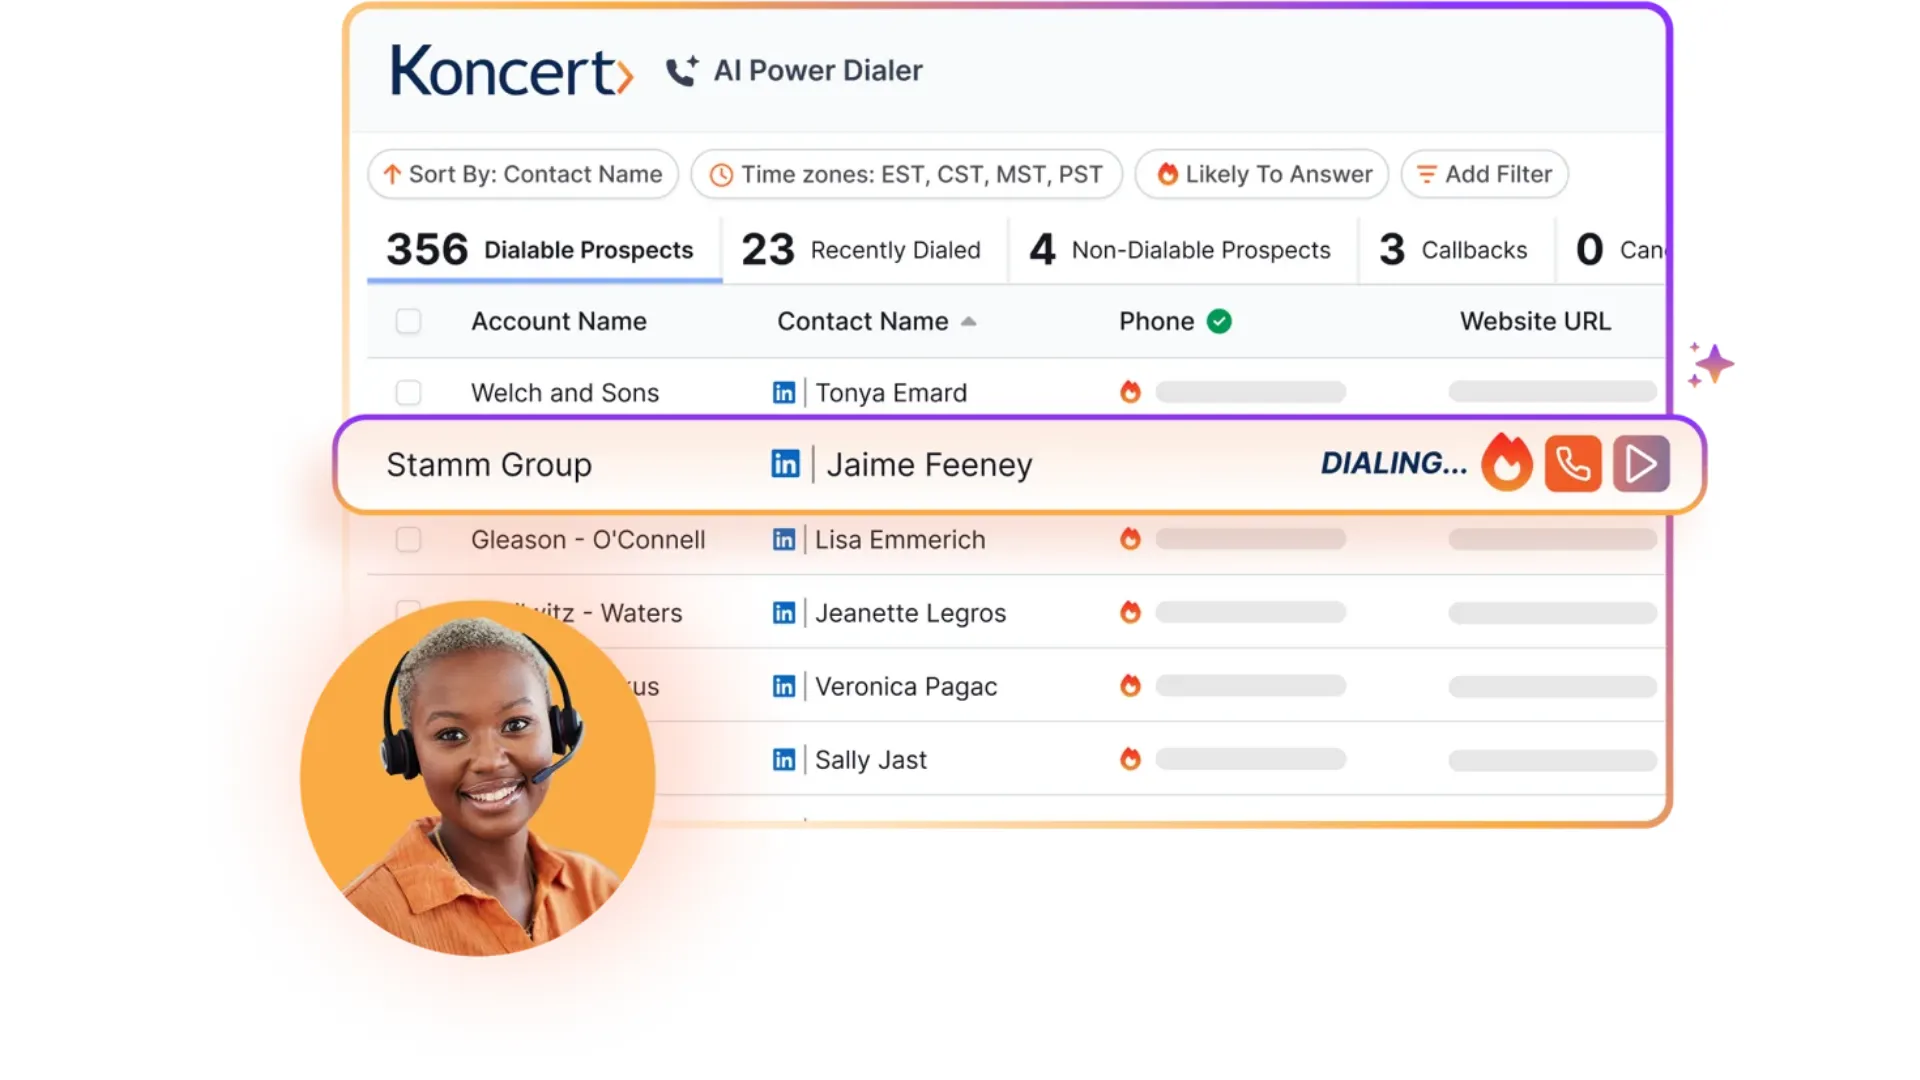
Task: Click the green verified check beside Phone
Action: (1219, 321)
